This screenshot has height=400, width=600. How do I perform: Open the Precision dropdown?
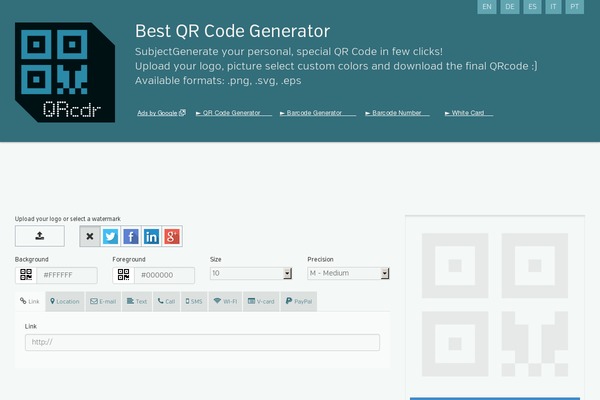348,273
